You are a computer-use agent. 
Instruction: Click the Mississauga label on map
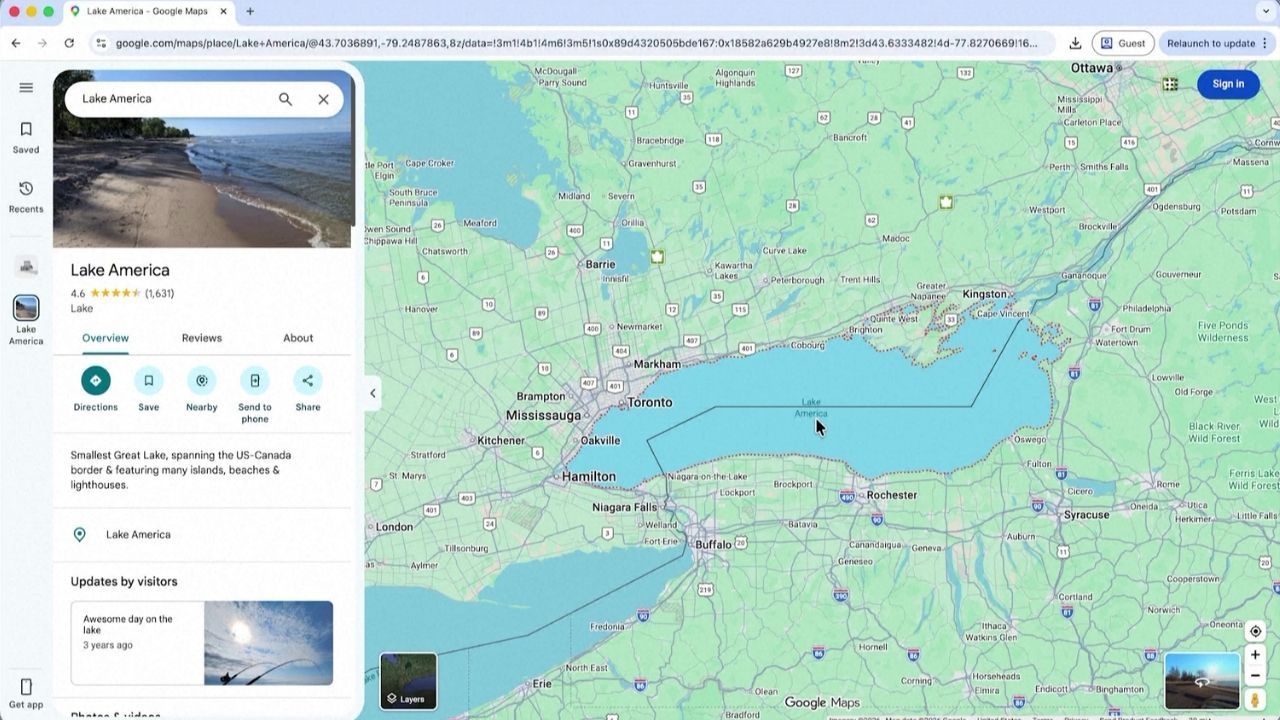coord(543,415)
